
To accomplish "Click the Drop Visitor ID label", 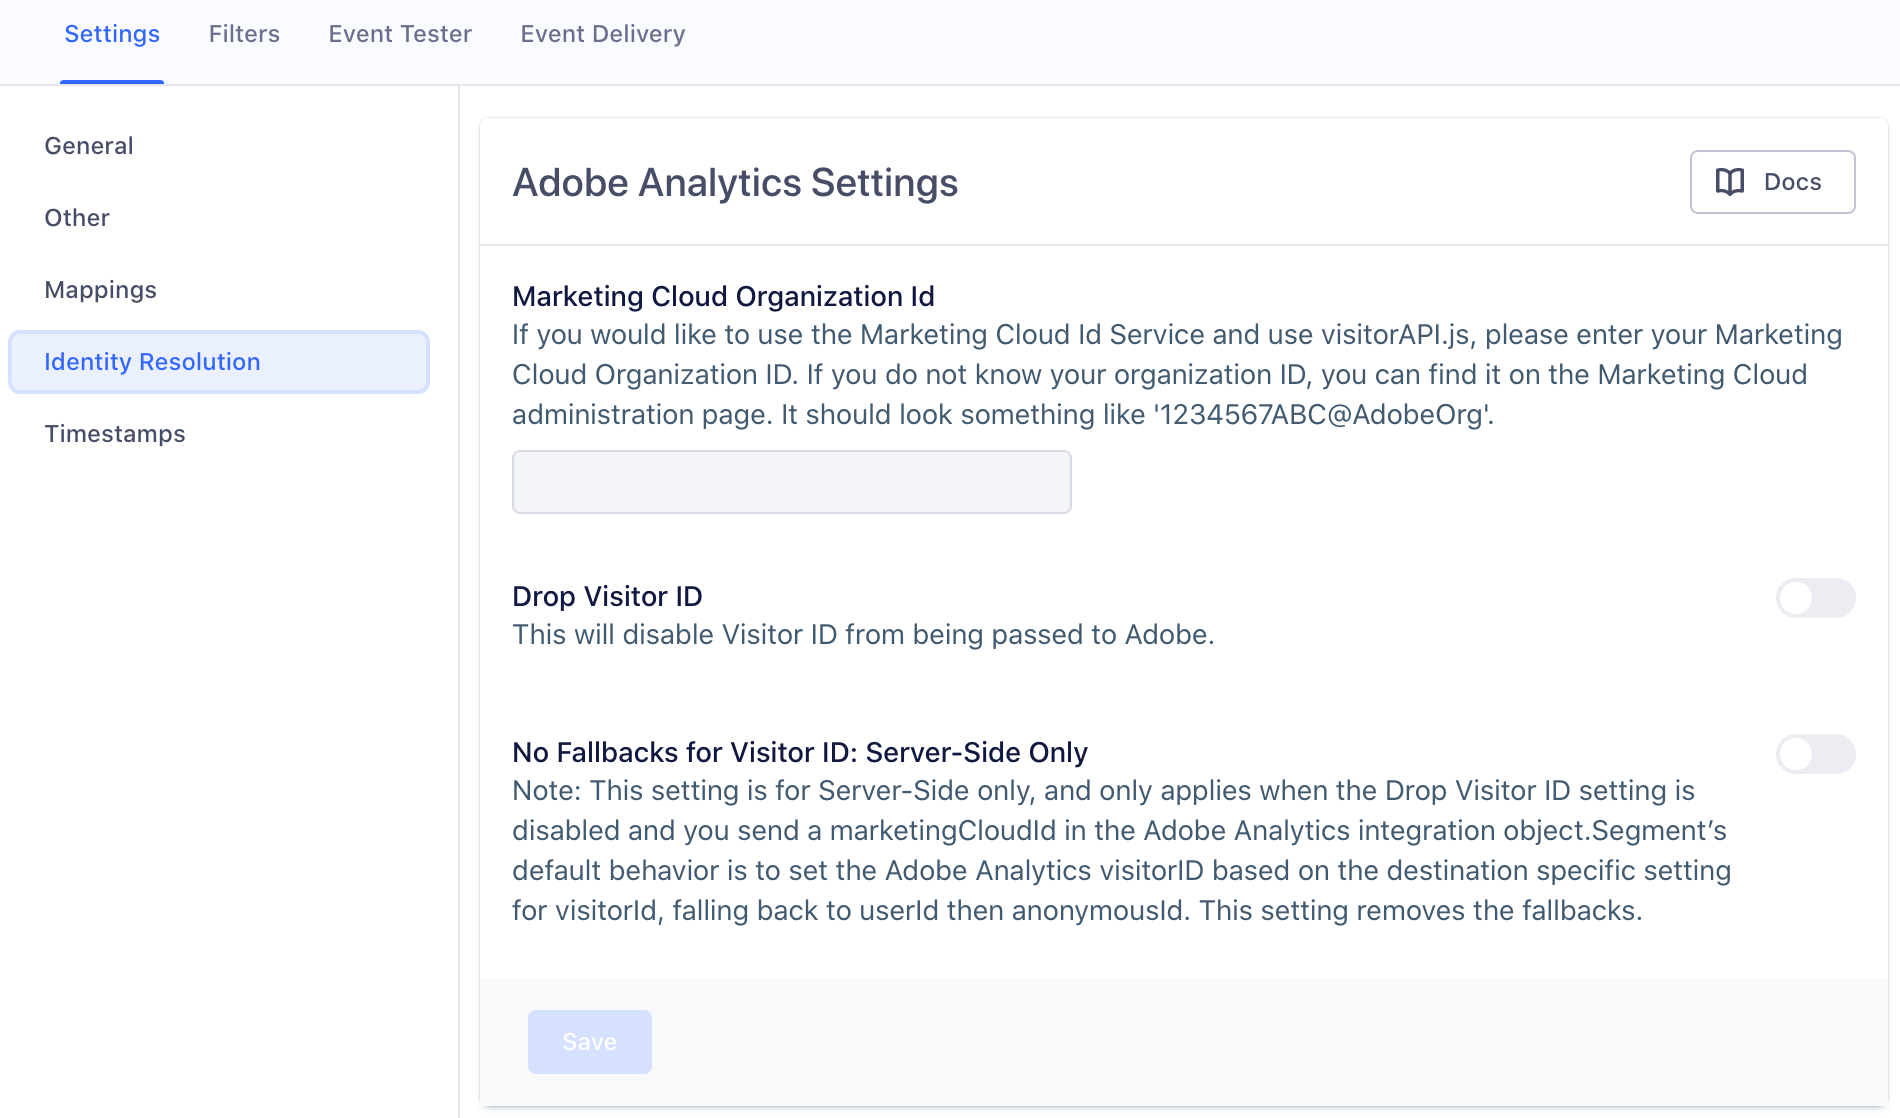I will coord(607,596).
